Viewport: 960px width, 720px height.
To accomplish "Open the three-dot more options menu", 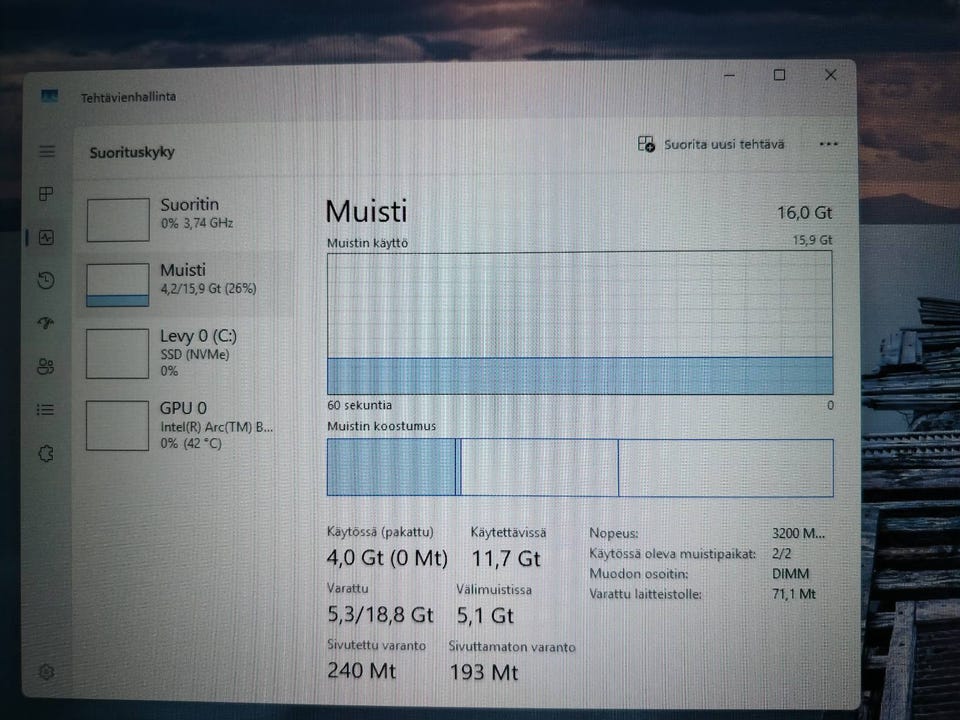I will 828,144.
